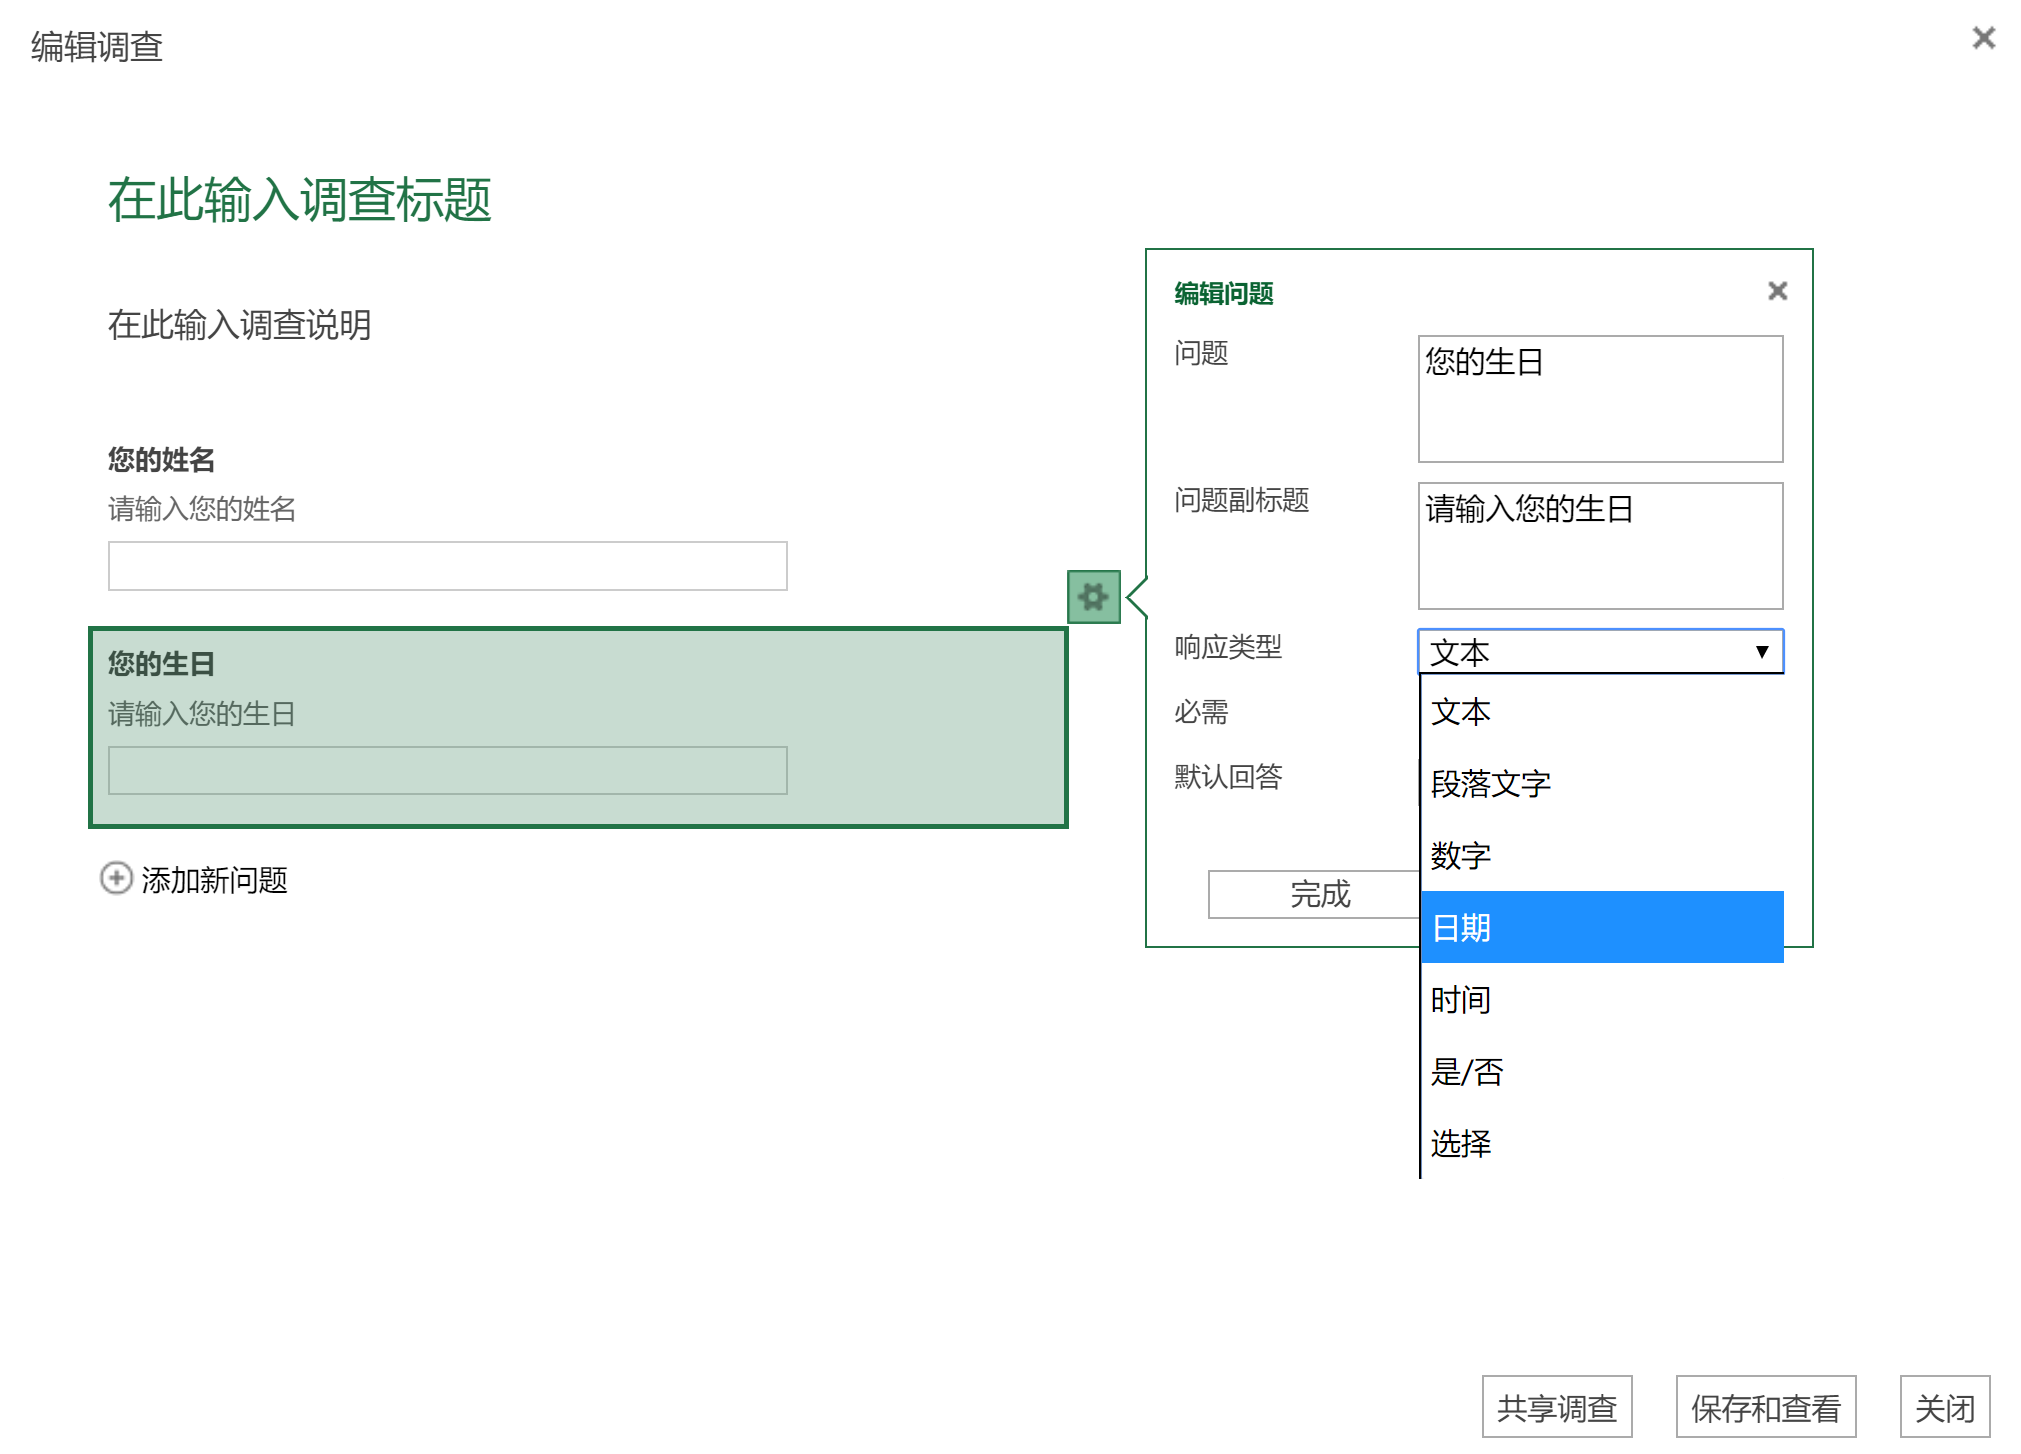Select 选择 response type
The height and width of the screenshot is (1454, 2021).
tap(1602, 1144)
